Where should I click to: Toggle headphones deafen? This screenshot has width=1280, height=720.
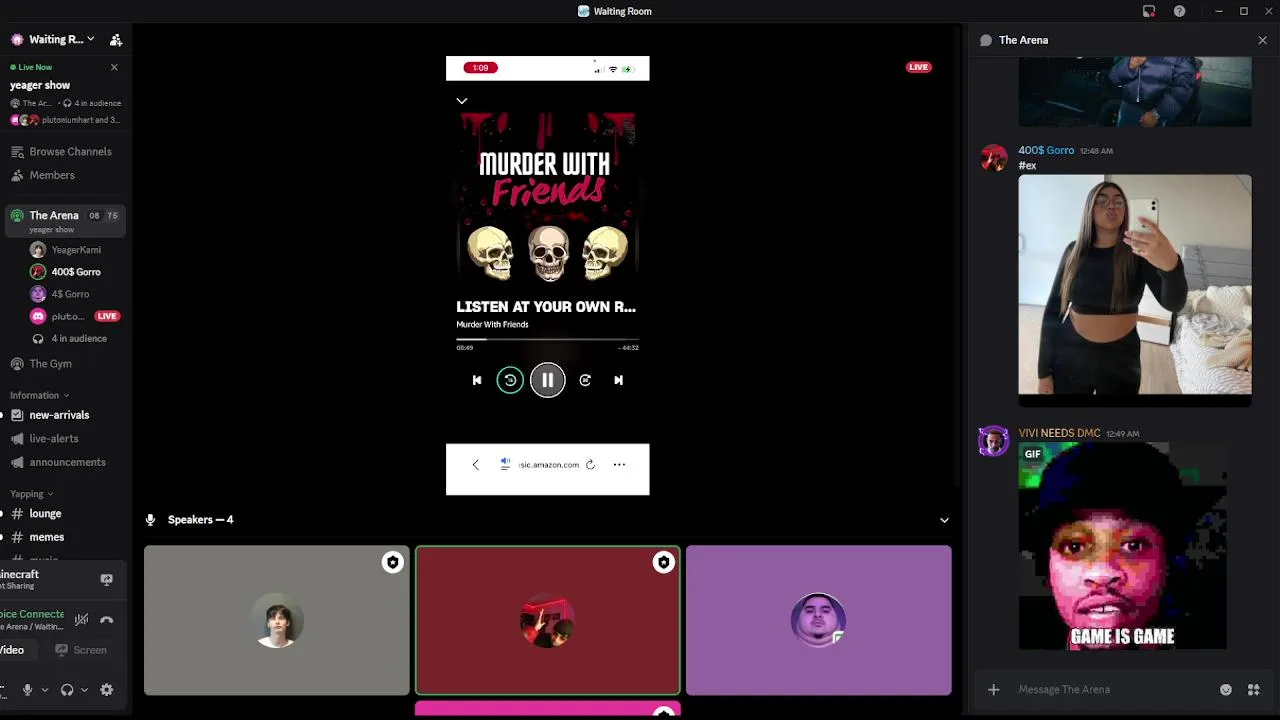(67, 690)
